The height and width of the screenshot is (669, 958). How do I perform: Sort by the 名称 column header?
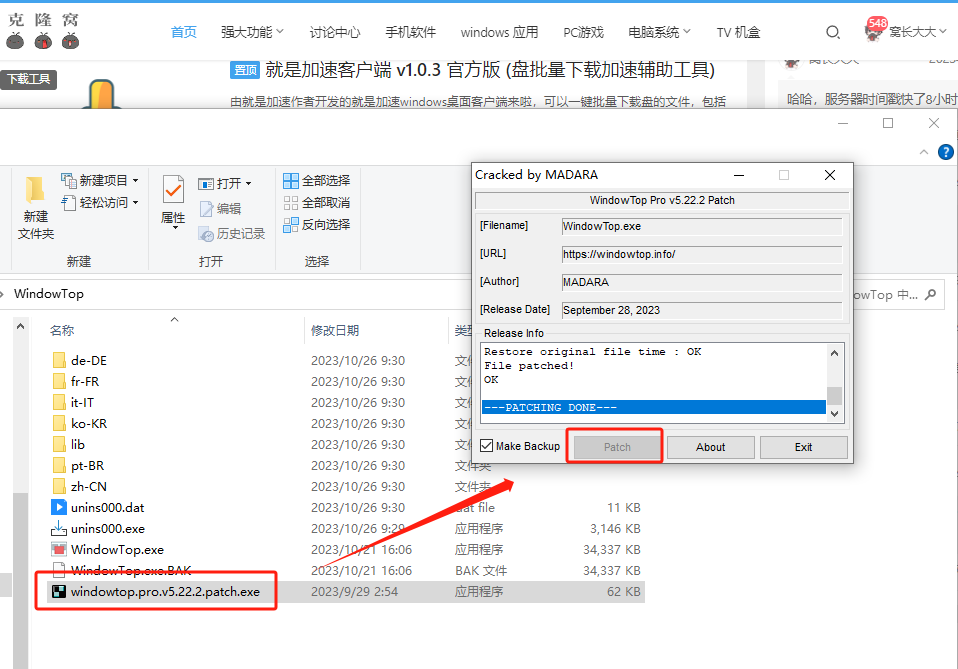pyautogui.click(x=62, y=331)
